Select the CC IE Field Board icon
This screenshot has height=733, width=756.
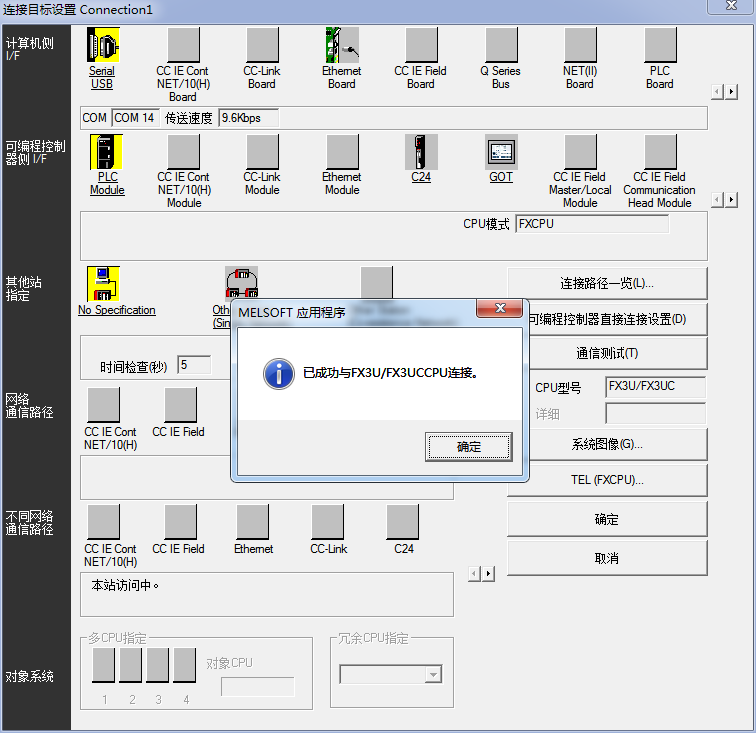click(421, 45)
